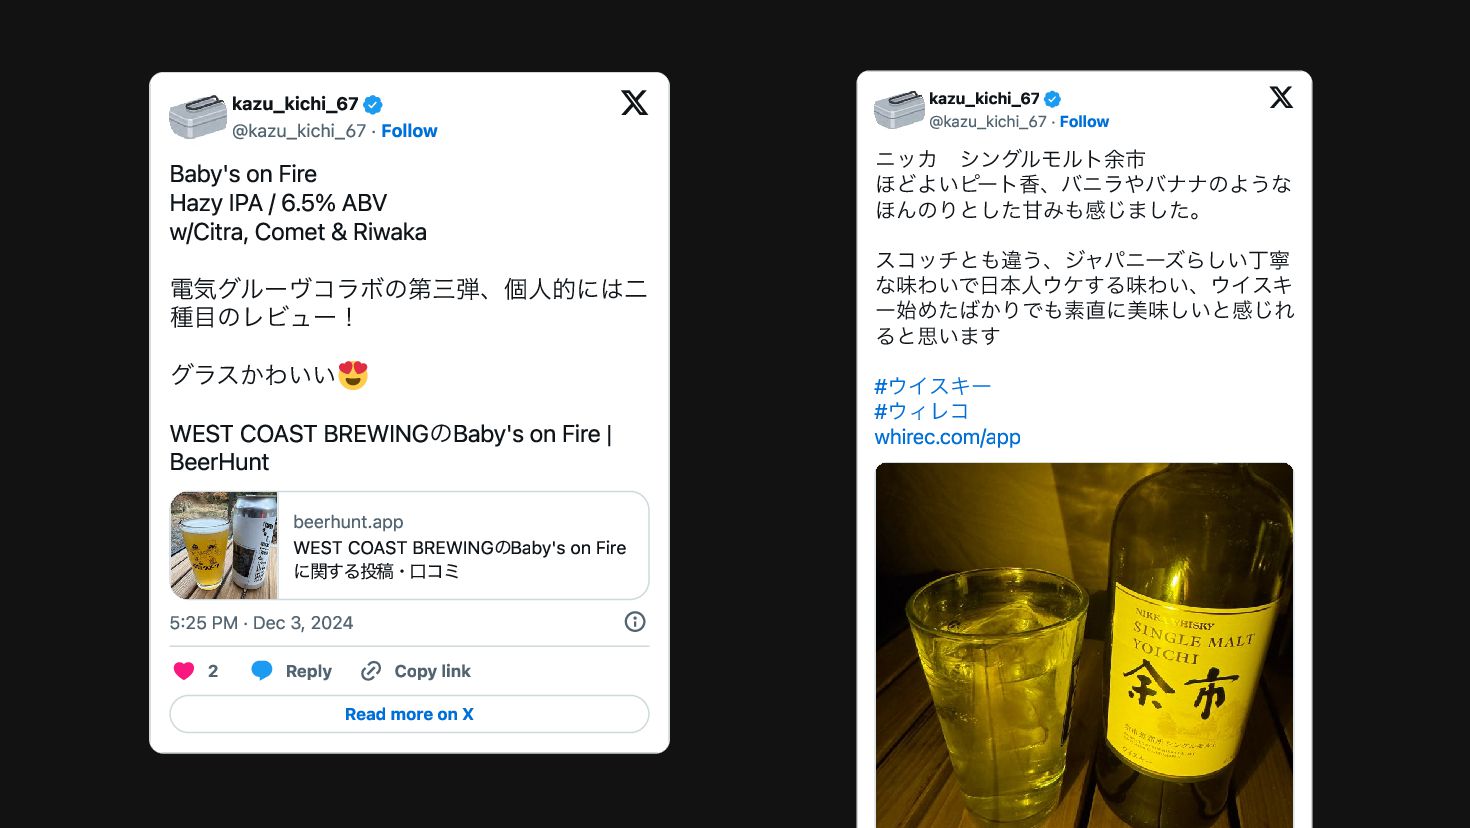Click verified badge in right tweet

pyautogui.click(x=1052, y=99)
